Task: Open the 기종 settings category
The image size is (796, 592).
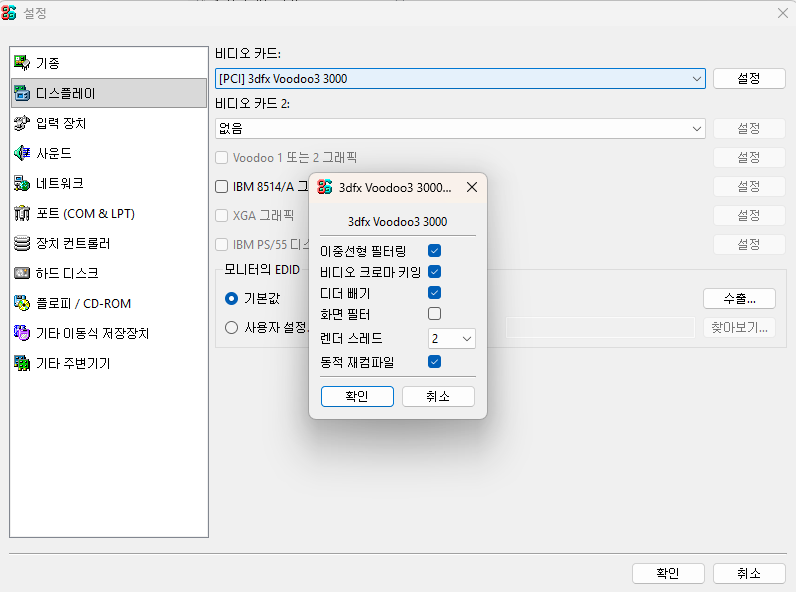Action: tap(109, 63)
